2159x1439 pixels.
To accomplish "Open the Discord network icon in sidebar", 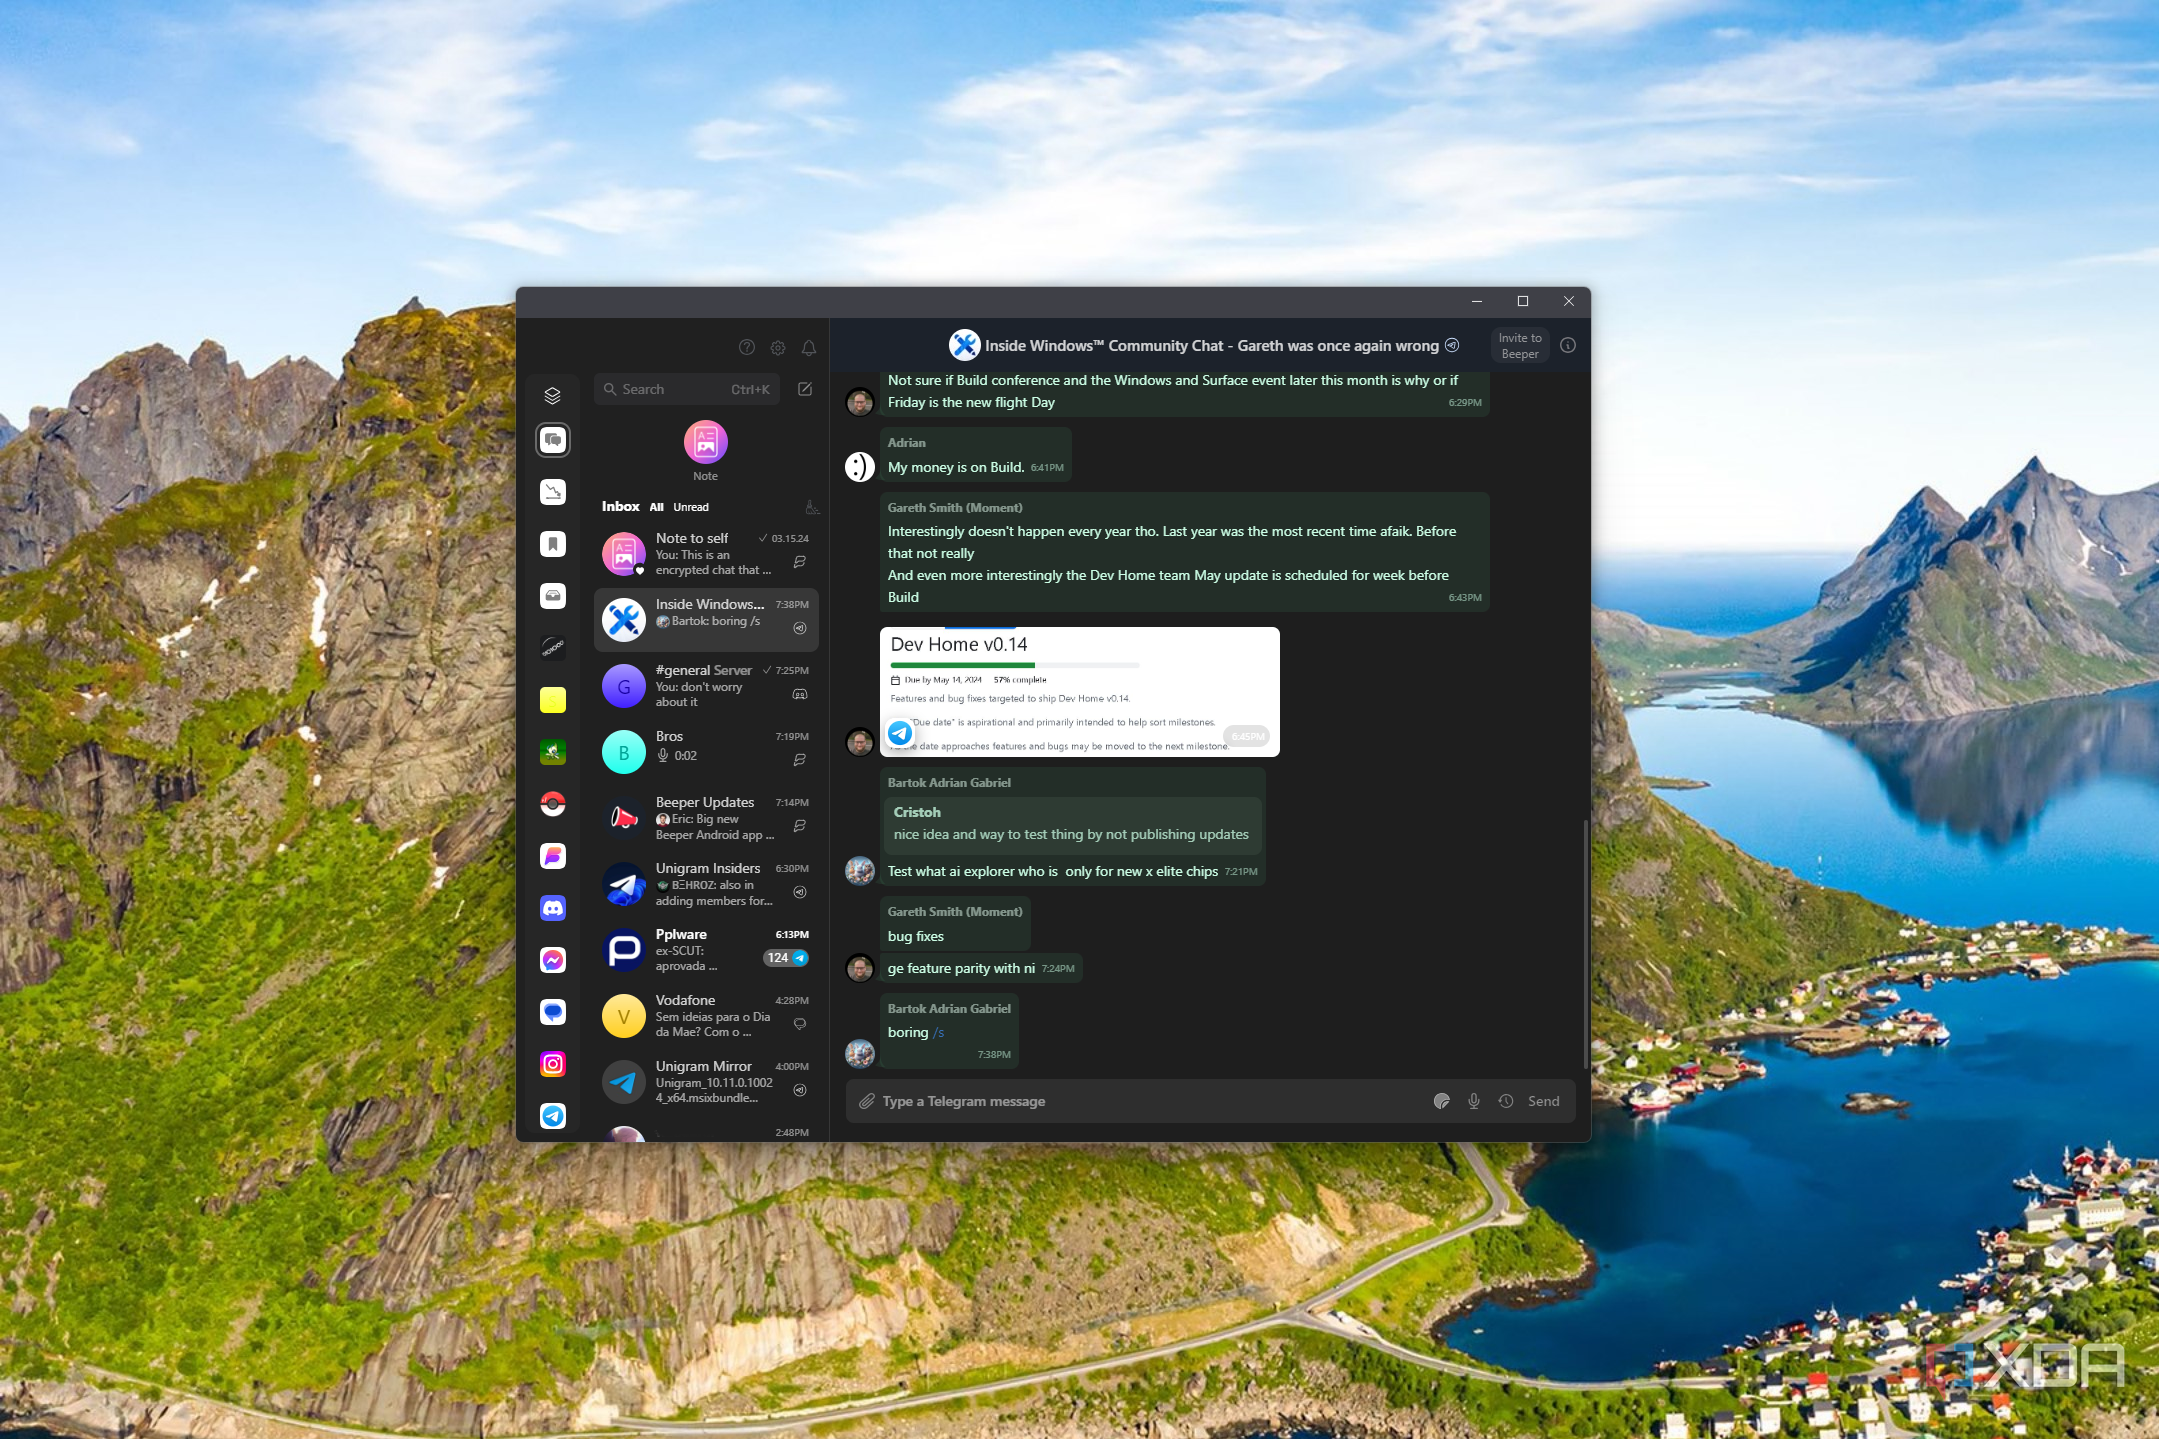I will [x=553, y=908].
